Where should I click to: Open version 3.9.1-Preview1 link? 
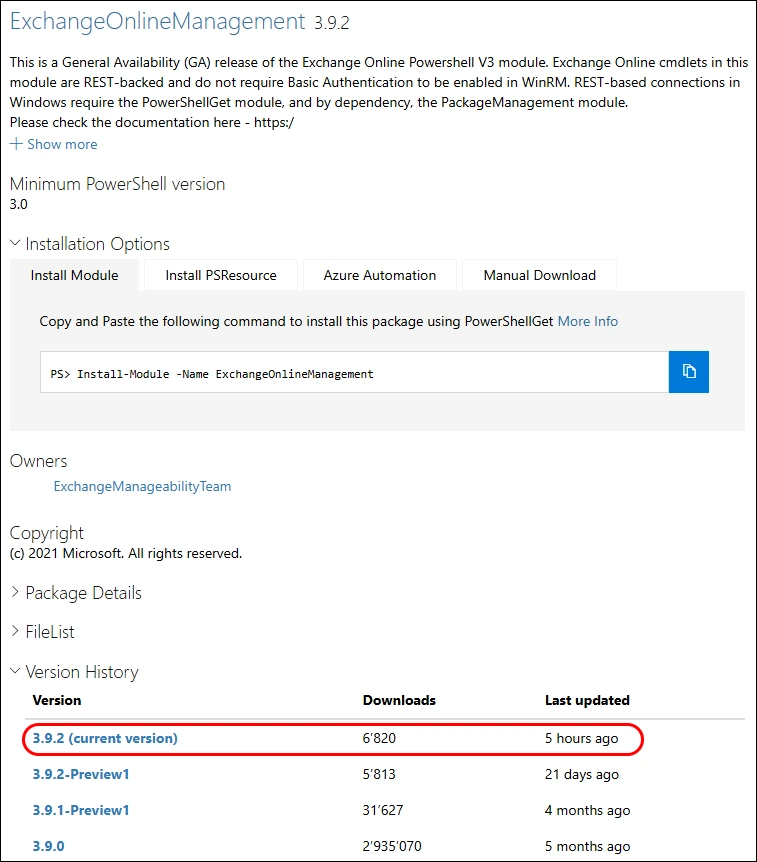pos(81,810)
